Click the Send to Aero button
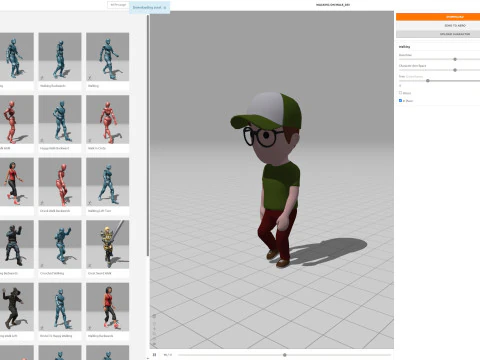This screenshot has width=480, height=360. (x=438, y=25)
